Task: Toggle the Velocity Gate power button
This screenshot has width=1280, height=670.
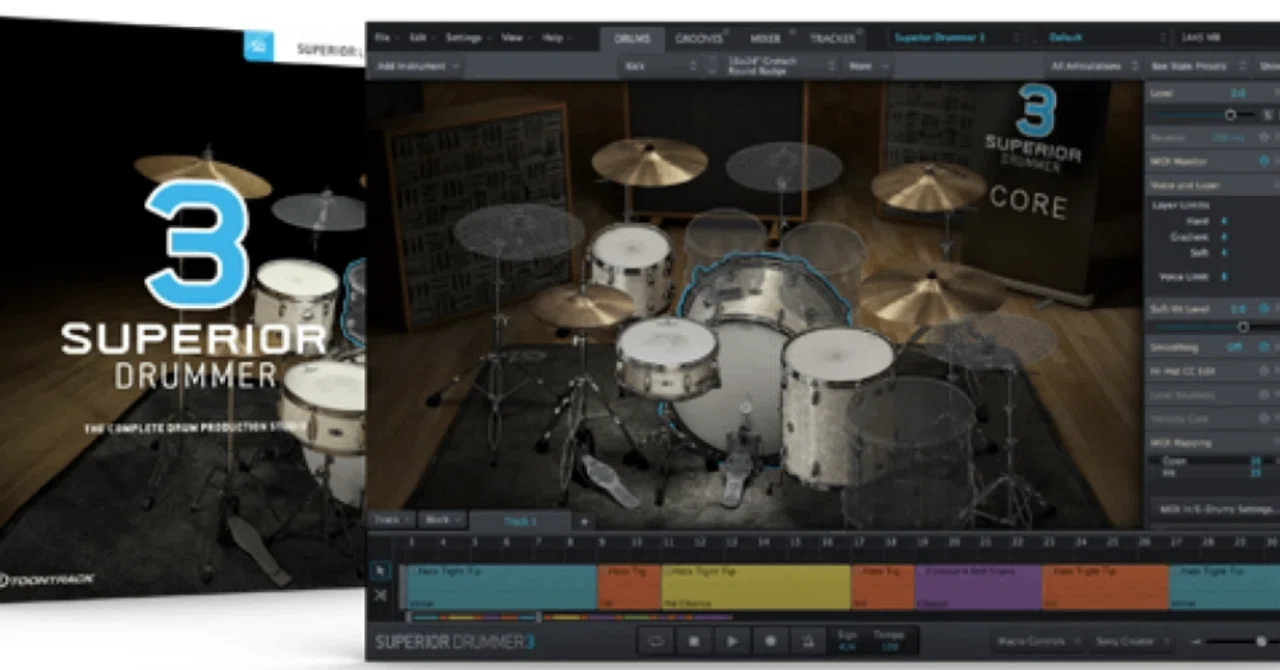Action: tap(1265, 418)
